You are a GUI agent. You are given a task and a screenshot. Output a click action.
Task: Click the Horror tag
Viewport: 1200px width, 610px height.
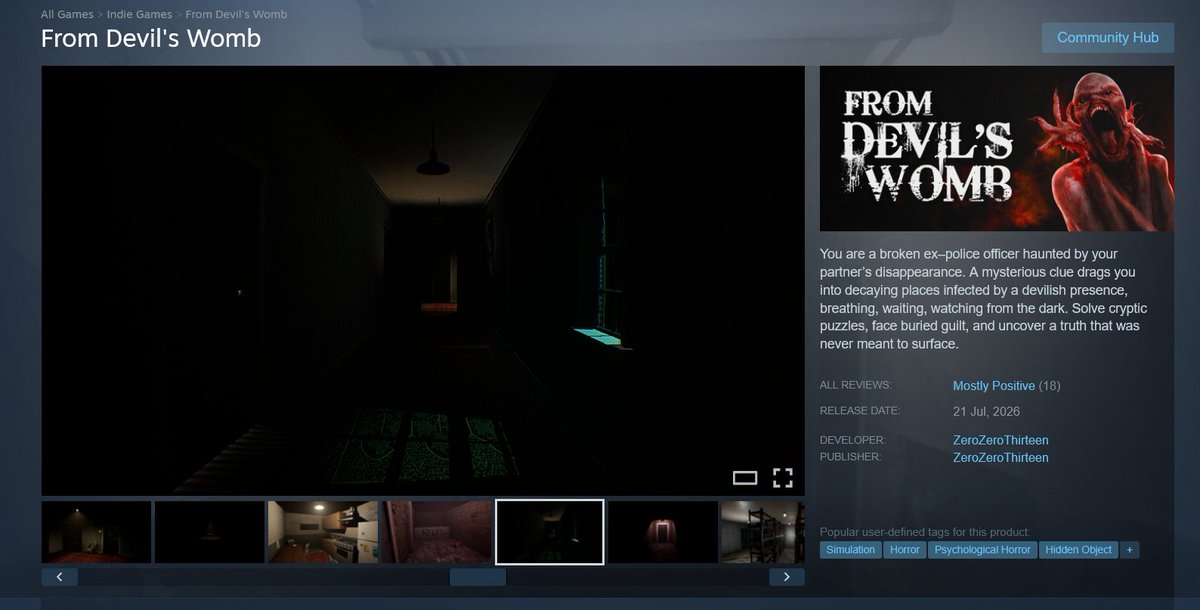coord(904,550)
